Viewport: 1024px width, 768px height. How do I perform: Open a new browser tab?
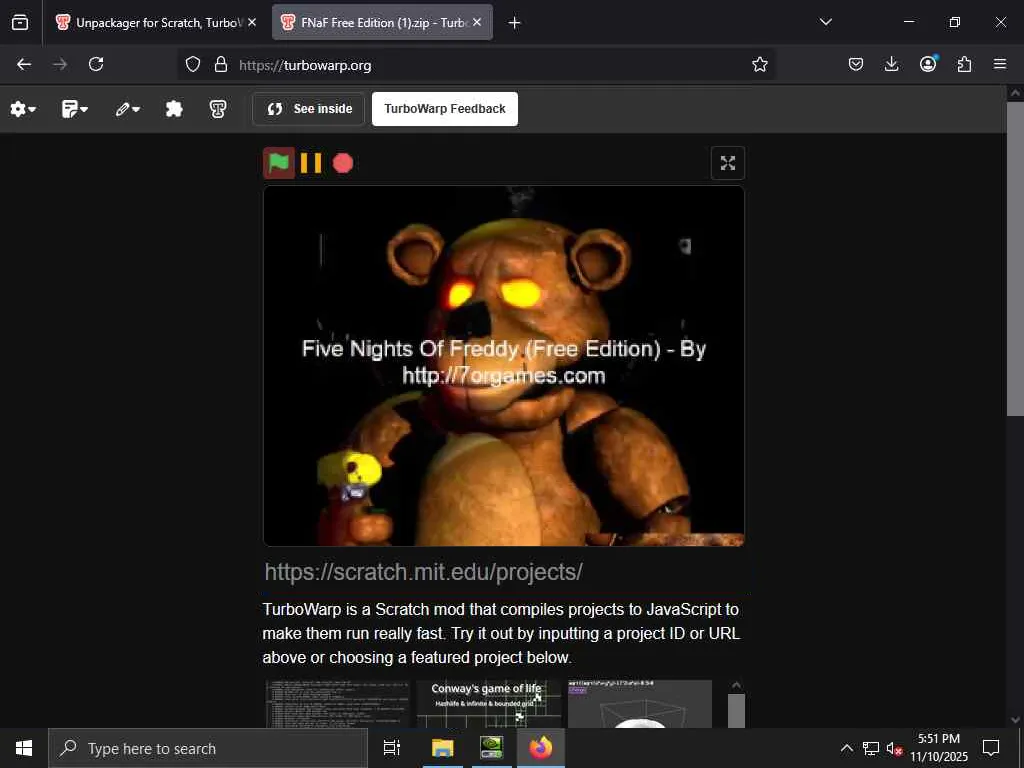tap(515, 23)
